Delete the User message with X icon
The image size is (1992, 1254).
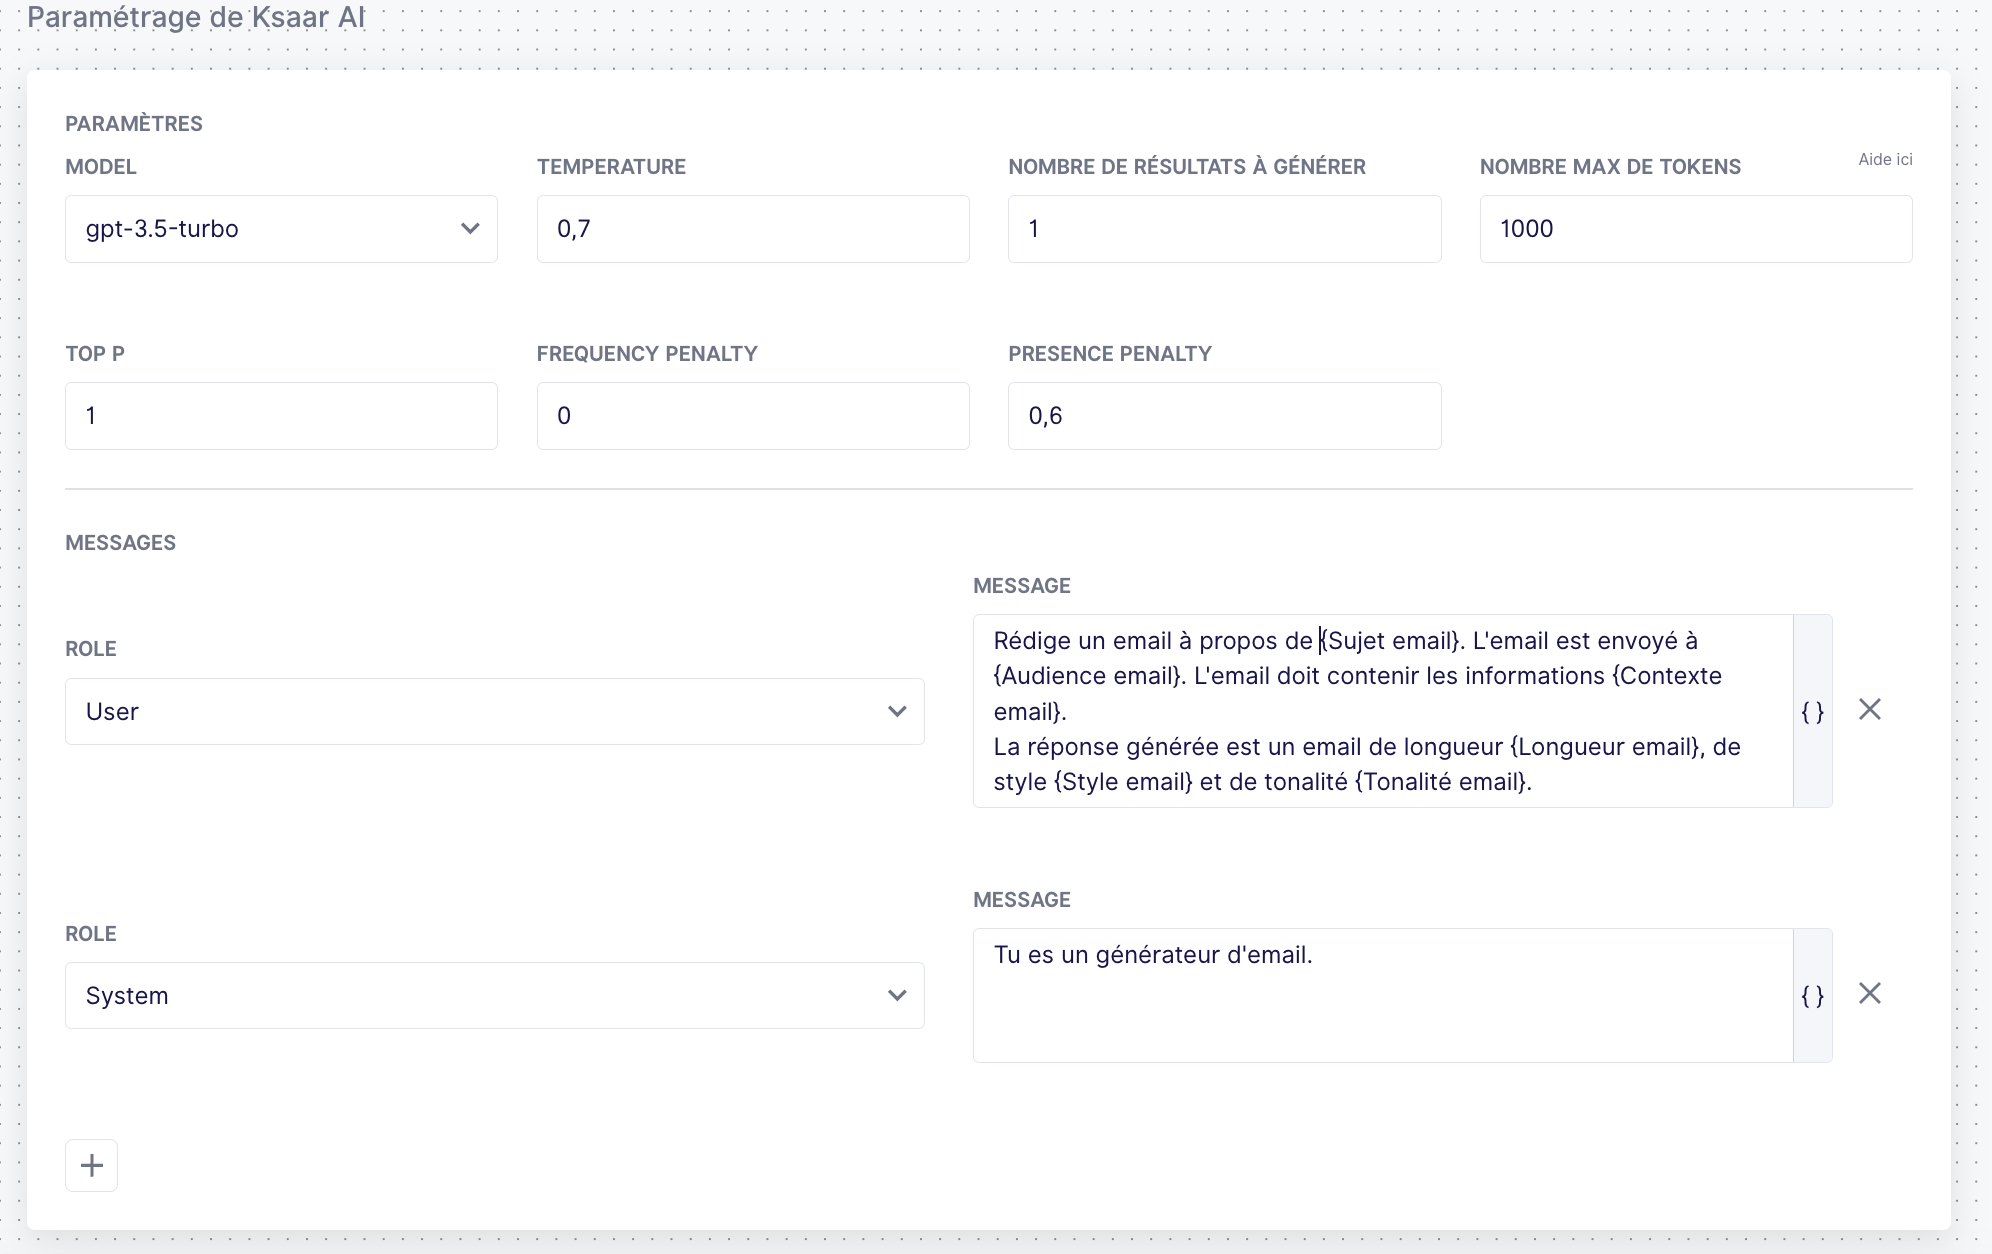click(1869, 710)
